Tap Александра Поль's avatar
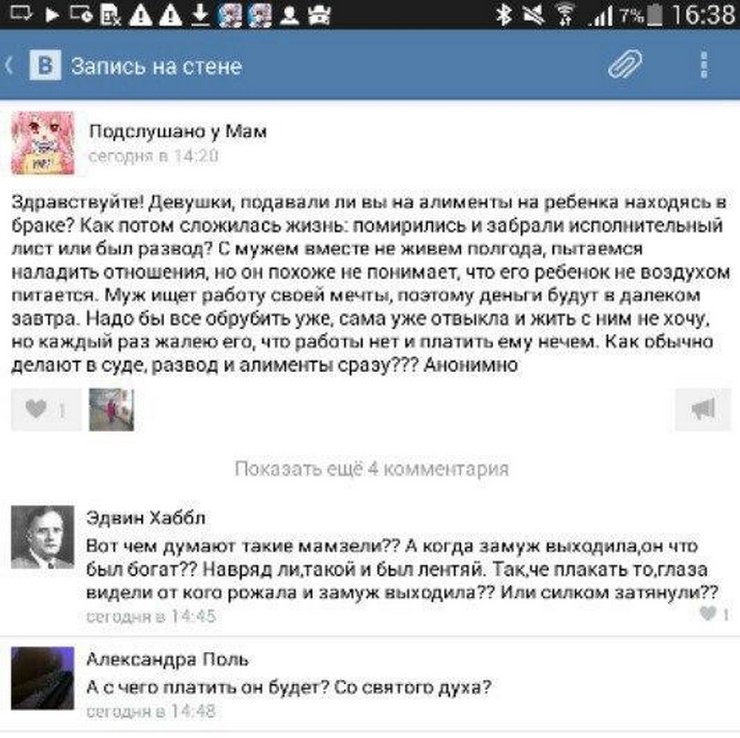Screen dimensions: 740x738 pyautogui.click(x=43, y=678)
